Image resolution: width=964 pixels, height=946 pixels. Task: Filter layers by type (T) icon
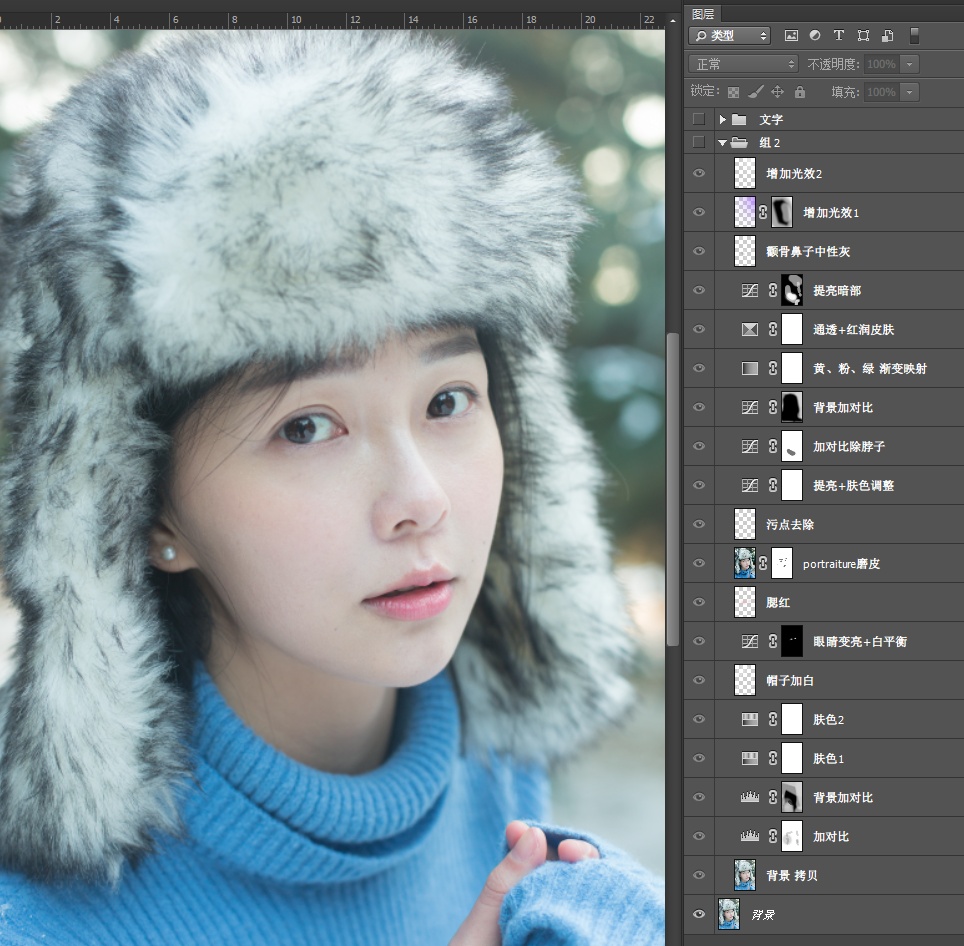(839, 36)
